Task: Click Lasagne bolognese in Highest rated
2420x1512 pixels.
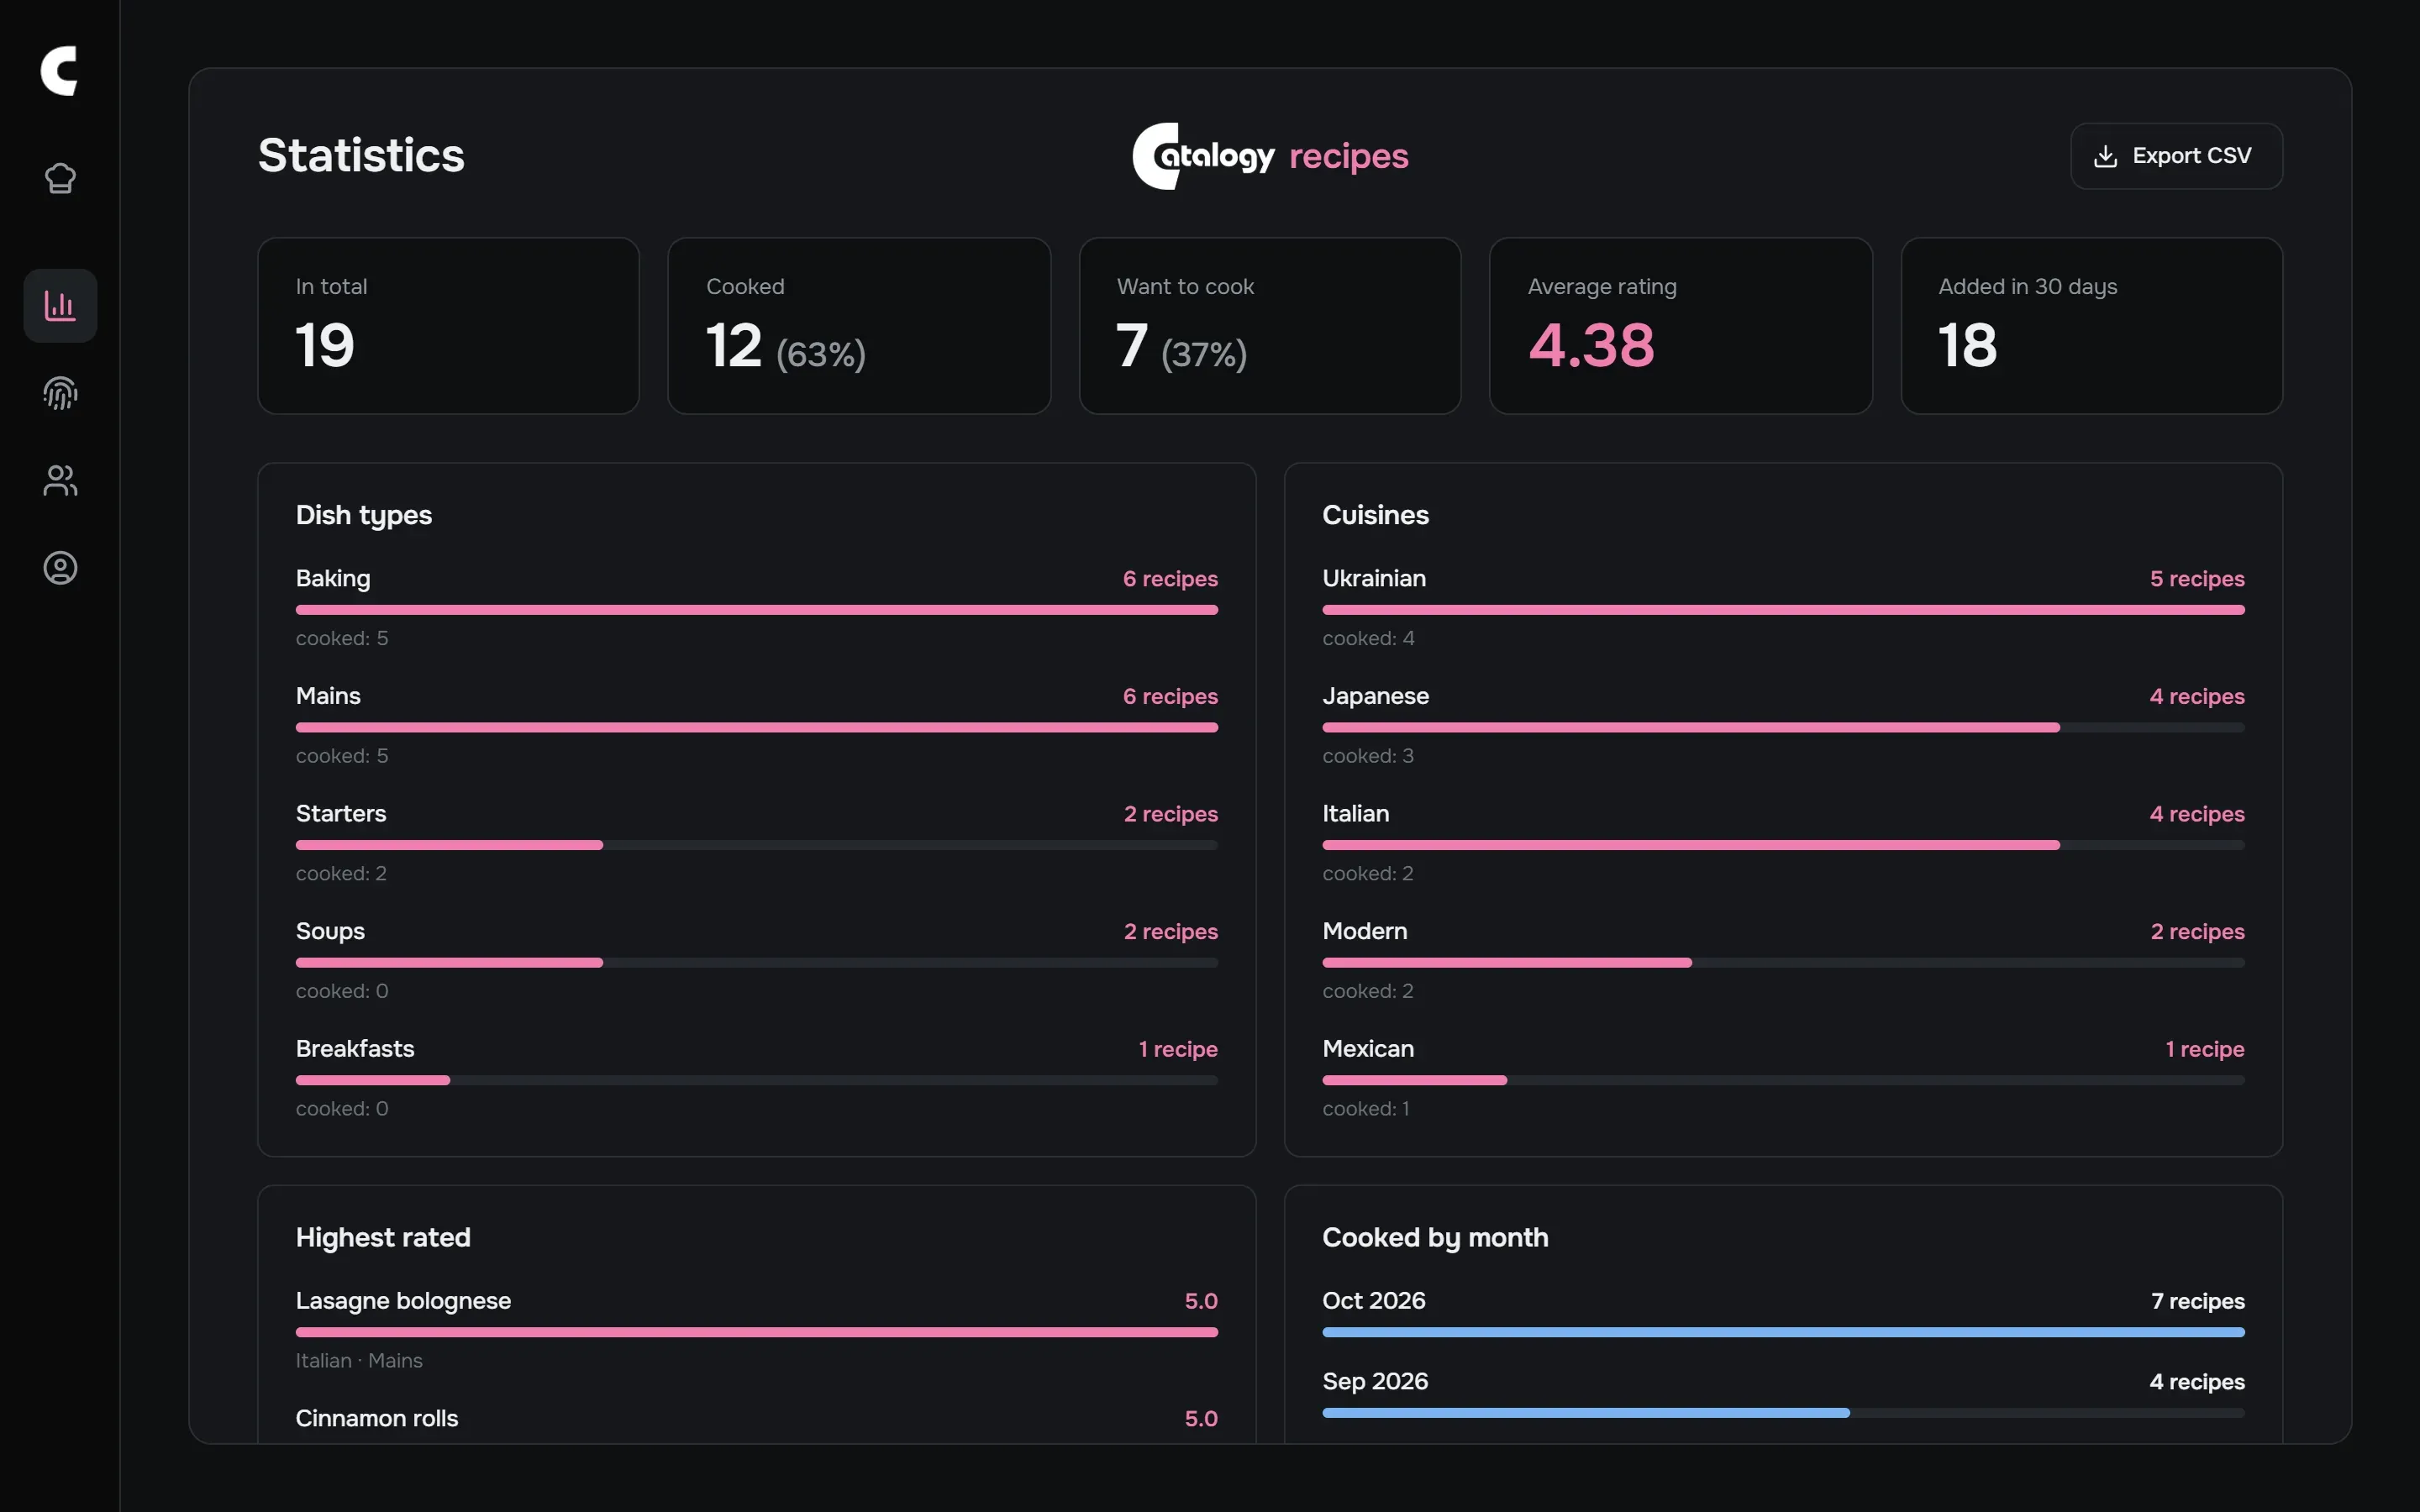Action: point(403,1301)
